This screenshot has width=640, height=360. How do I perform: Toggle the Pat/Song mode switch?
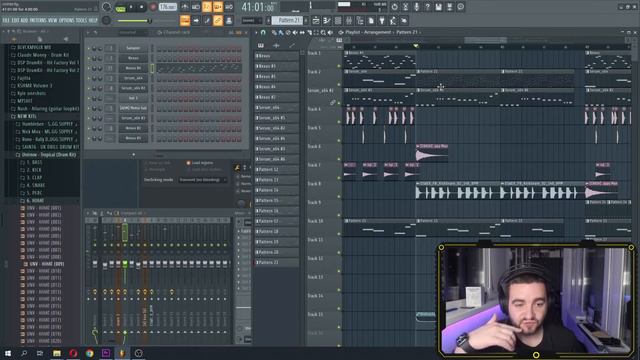point(120,7)
